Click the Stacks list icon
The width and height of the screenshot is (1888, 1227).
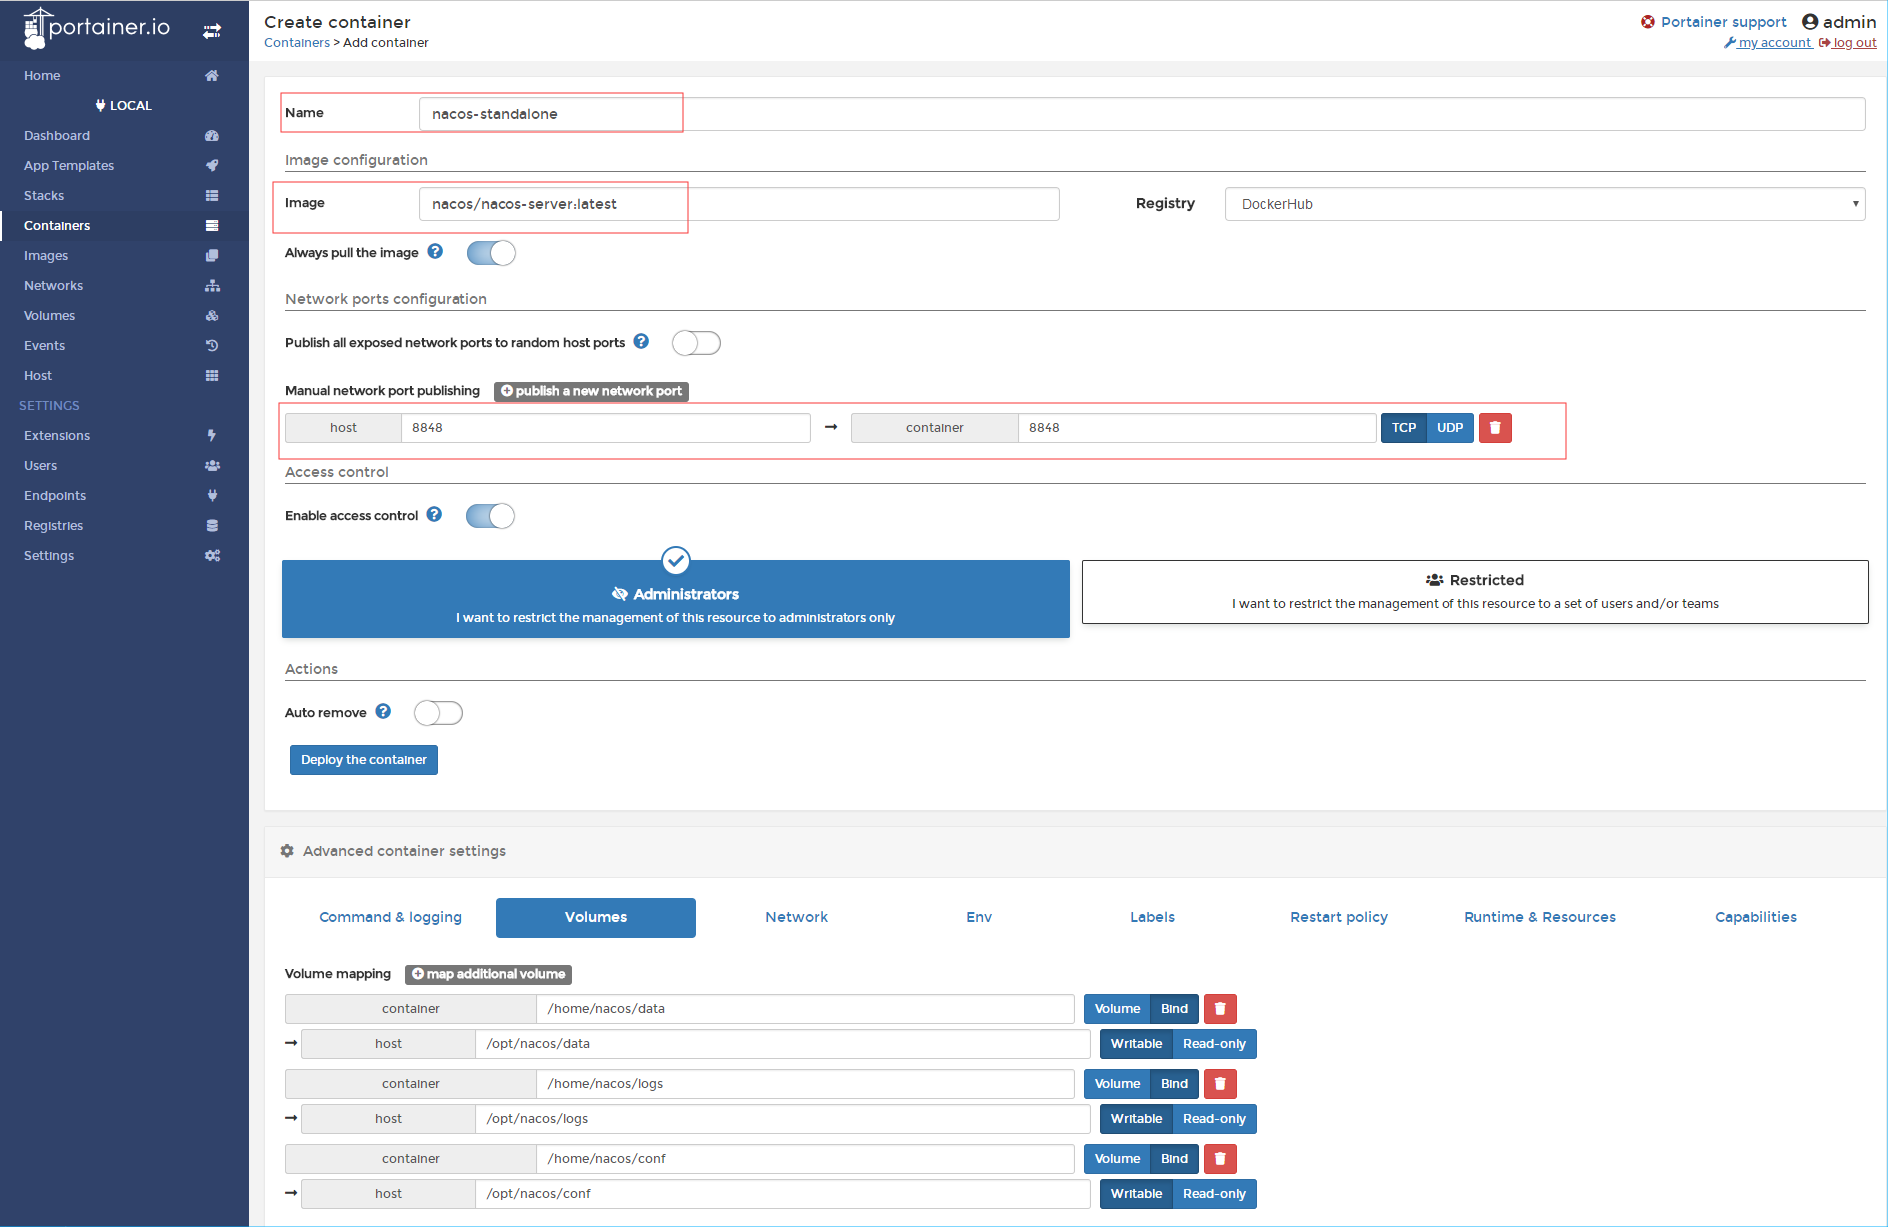point(212,196)
